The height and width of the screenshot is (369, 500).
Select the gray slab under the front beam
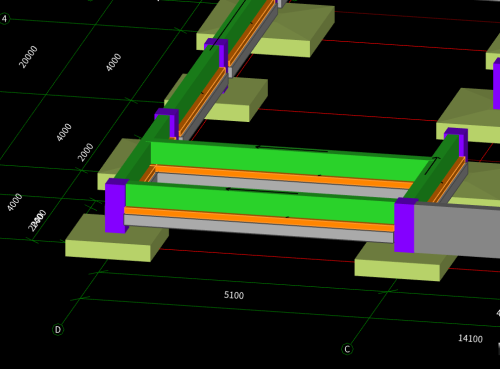pyautogui.click(x=258, y=229)
